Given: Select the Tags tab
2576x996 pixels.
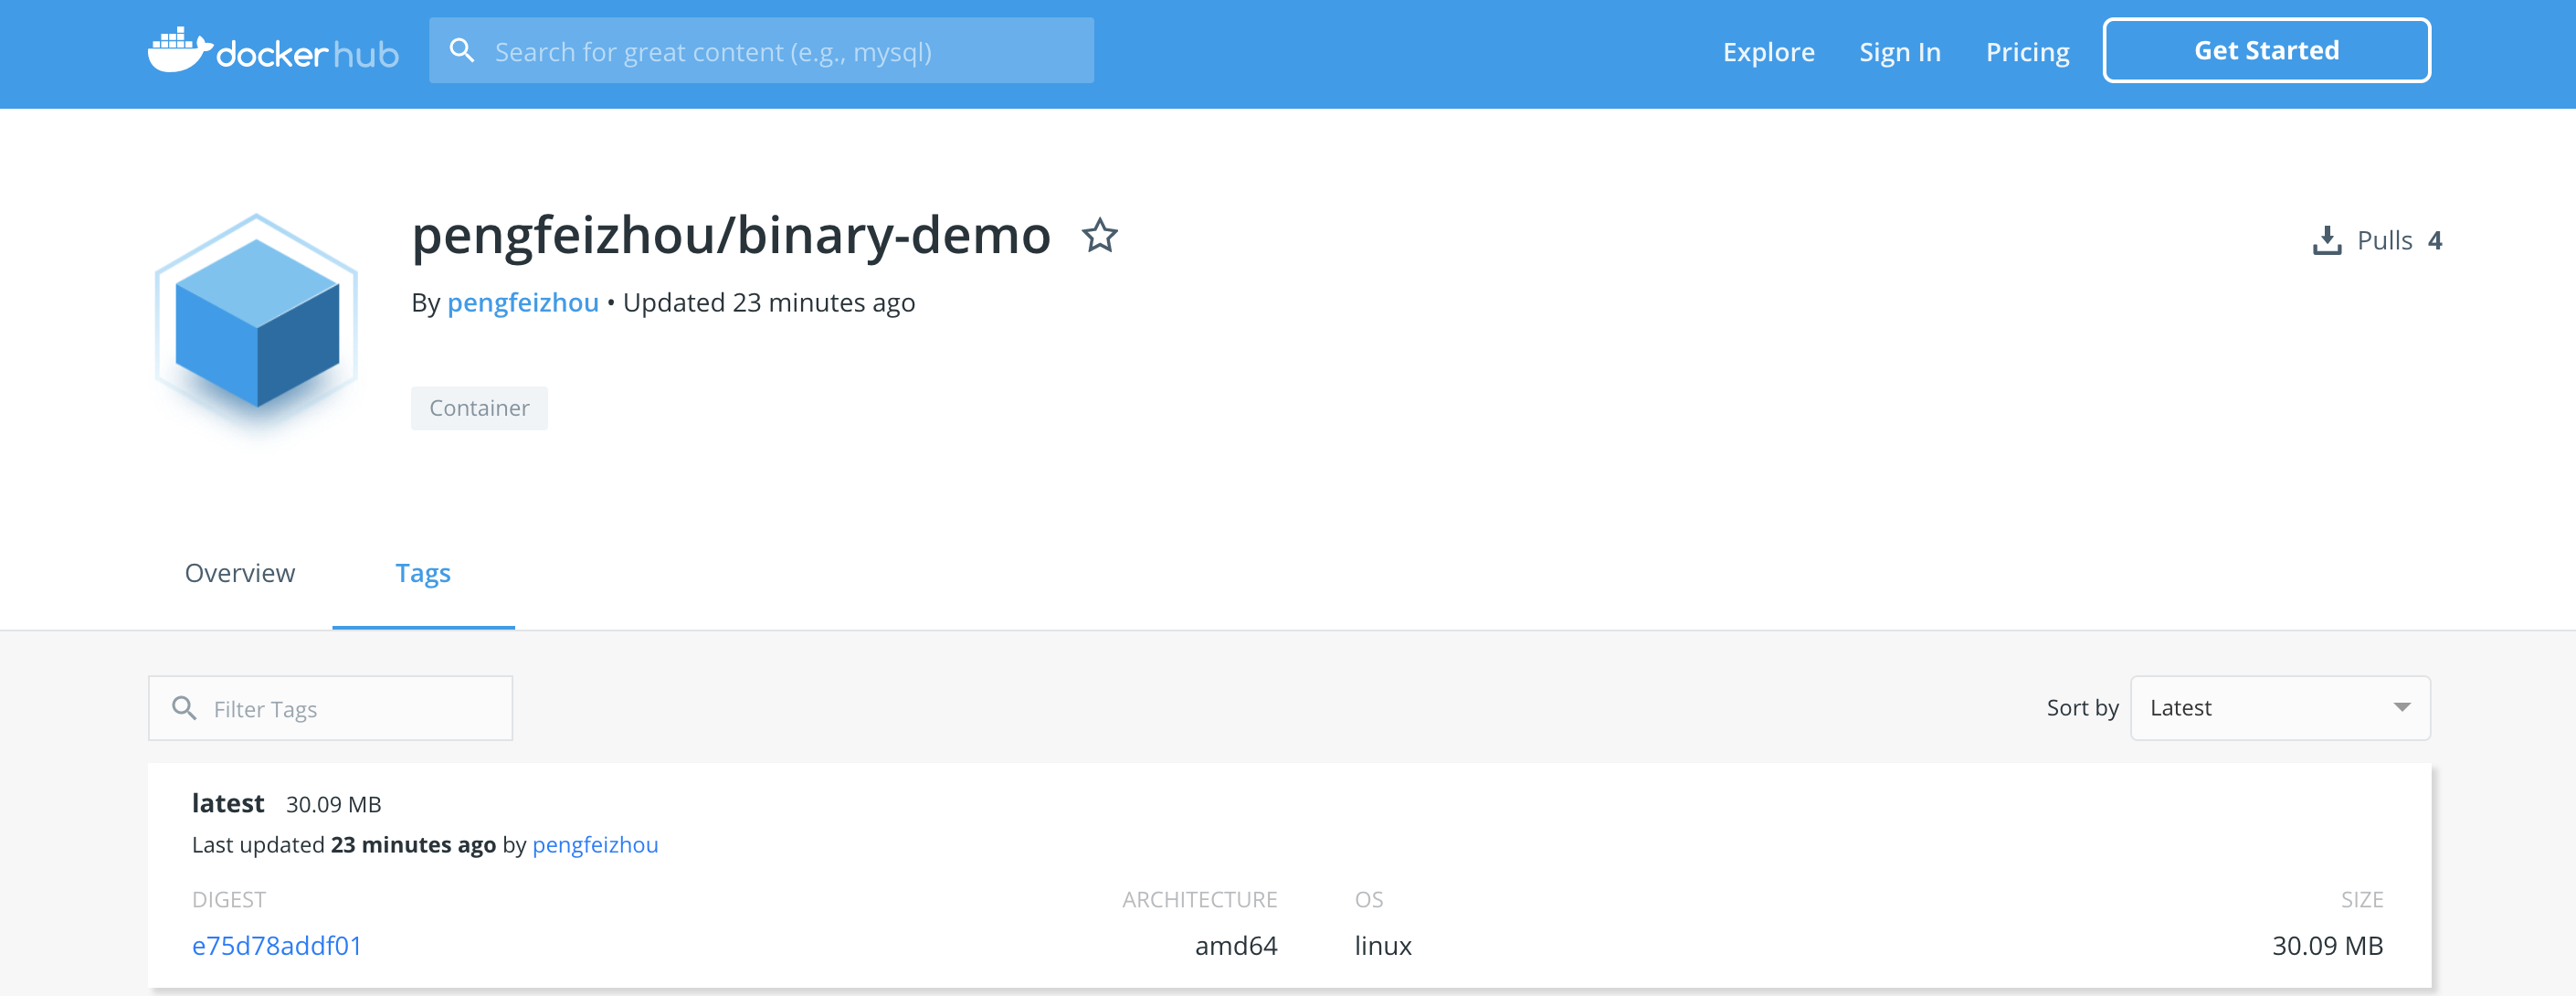Looking at the screenshot, I should (x=423, y=573).
